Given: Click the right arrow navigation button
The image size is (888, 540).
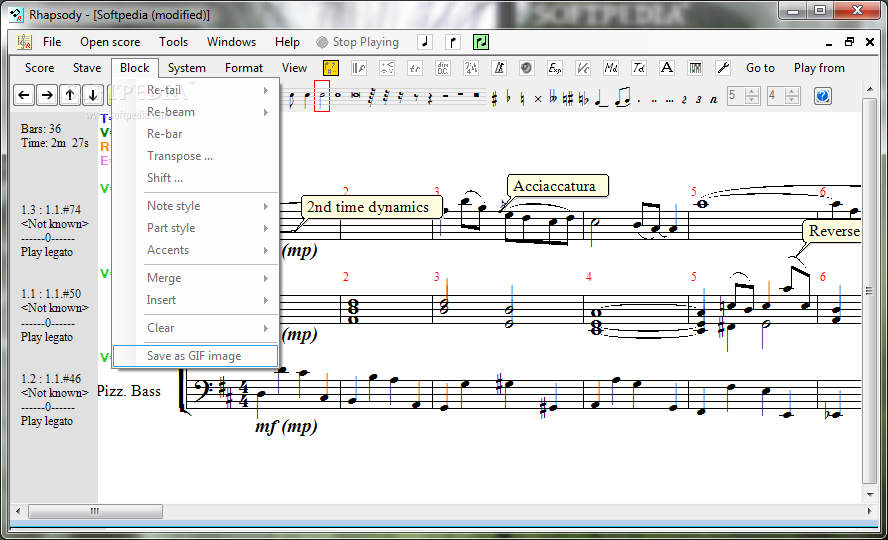Looking at the screenshot, I should click(x=47, y=95).
